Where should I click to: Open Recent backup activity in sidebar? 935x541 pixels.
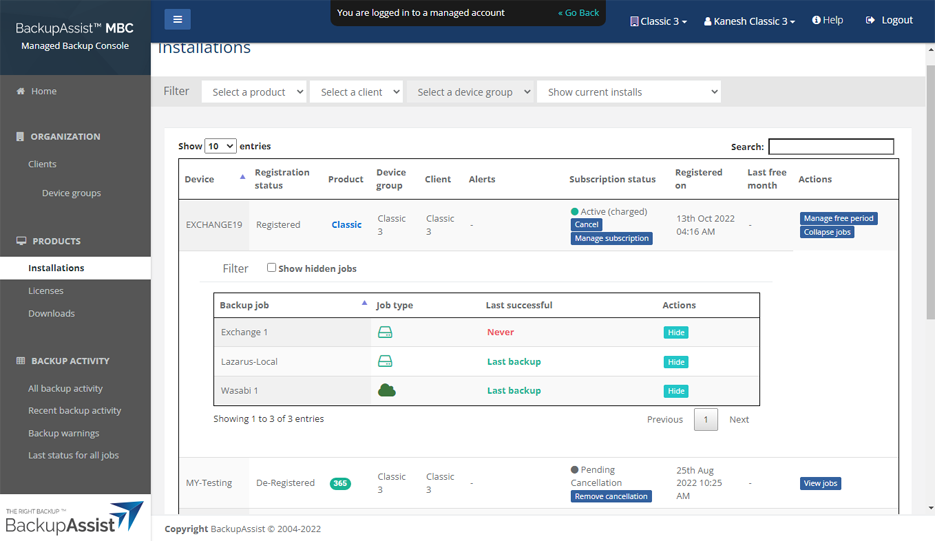click(x=75, y=410)
